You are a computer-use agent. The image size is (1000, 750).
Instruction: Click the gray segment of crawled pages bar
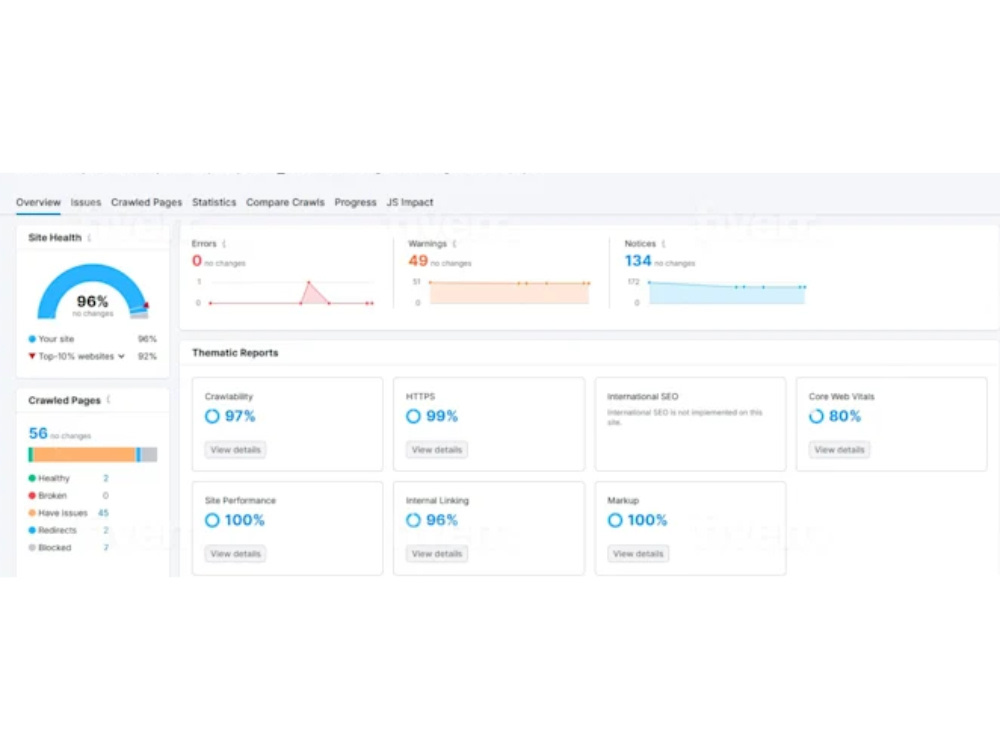pos(149,455)
